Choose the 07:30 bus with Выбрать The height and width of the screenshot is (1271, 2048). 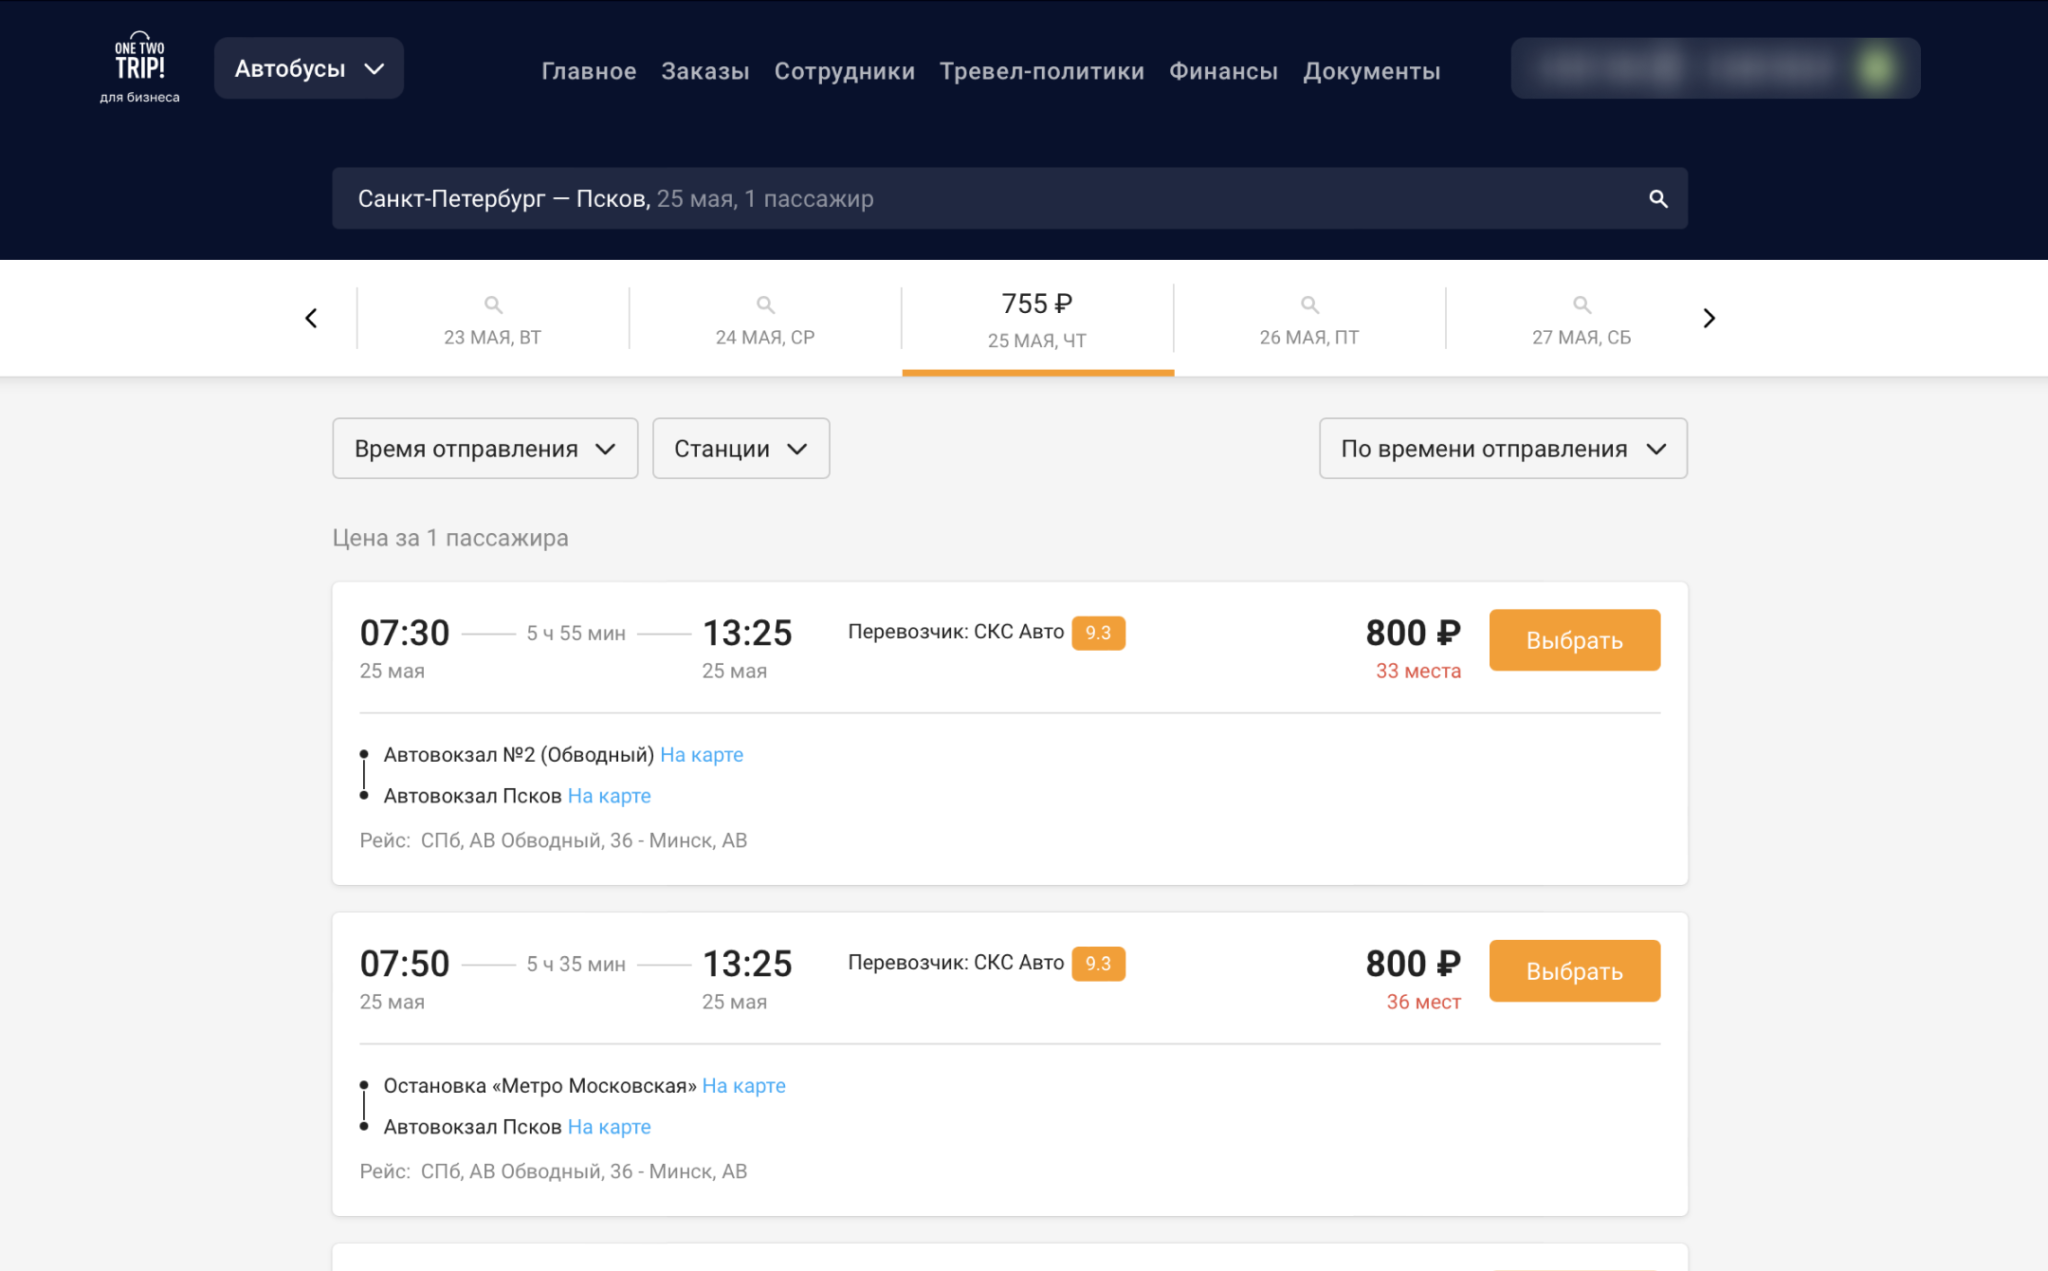tap(1574, 640)
